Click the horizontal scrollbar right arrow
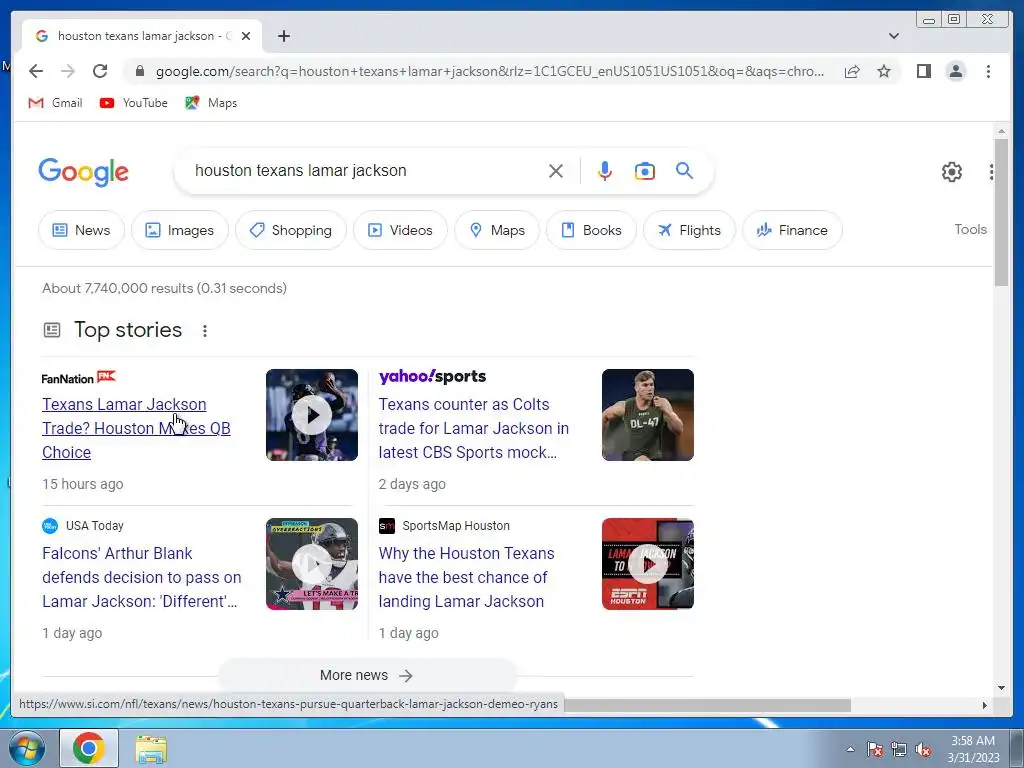 point(985,705)
